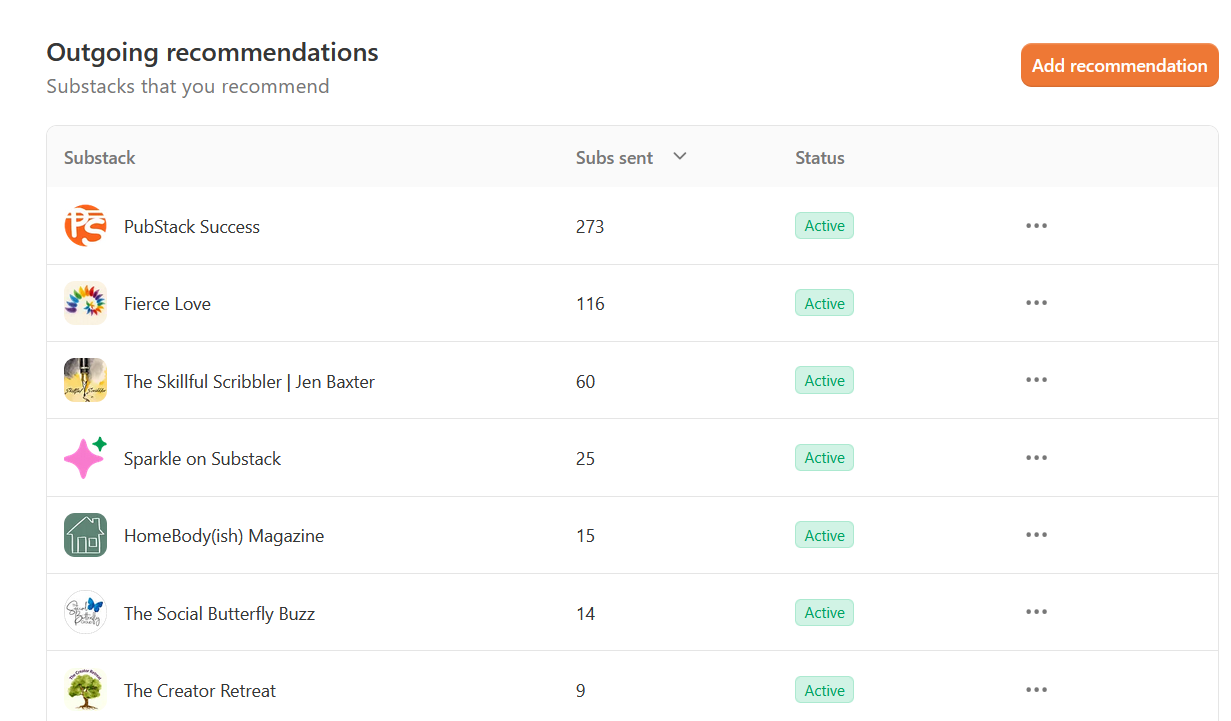Click the Status column header
The width and height of the screenshot is (1231, 721).
pyautogui.click(x=820, y=158)
